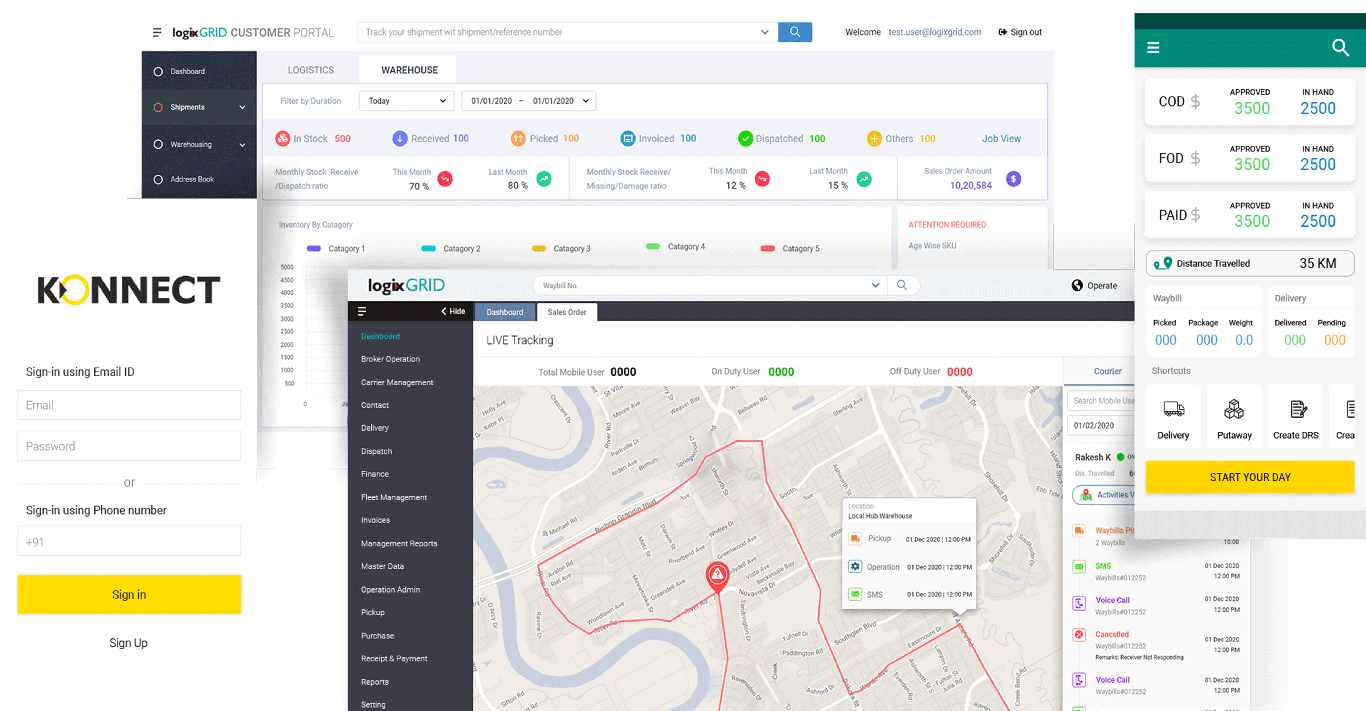Click the blue shipment search button

point(795,32)
